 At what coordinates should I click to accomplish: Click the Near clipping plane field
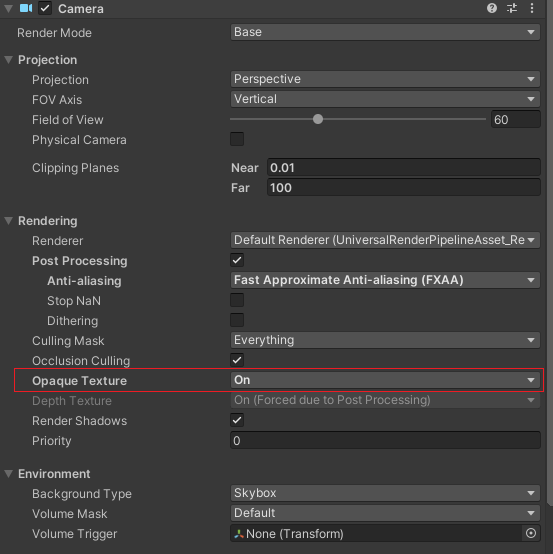click(x=404, y=167)
